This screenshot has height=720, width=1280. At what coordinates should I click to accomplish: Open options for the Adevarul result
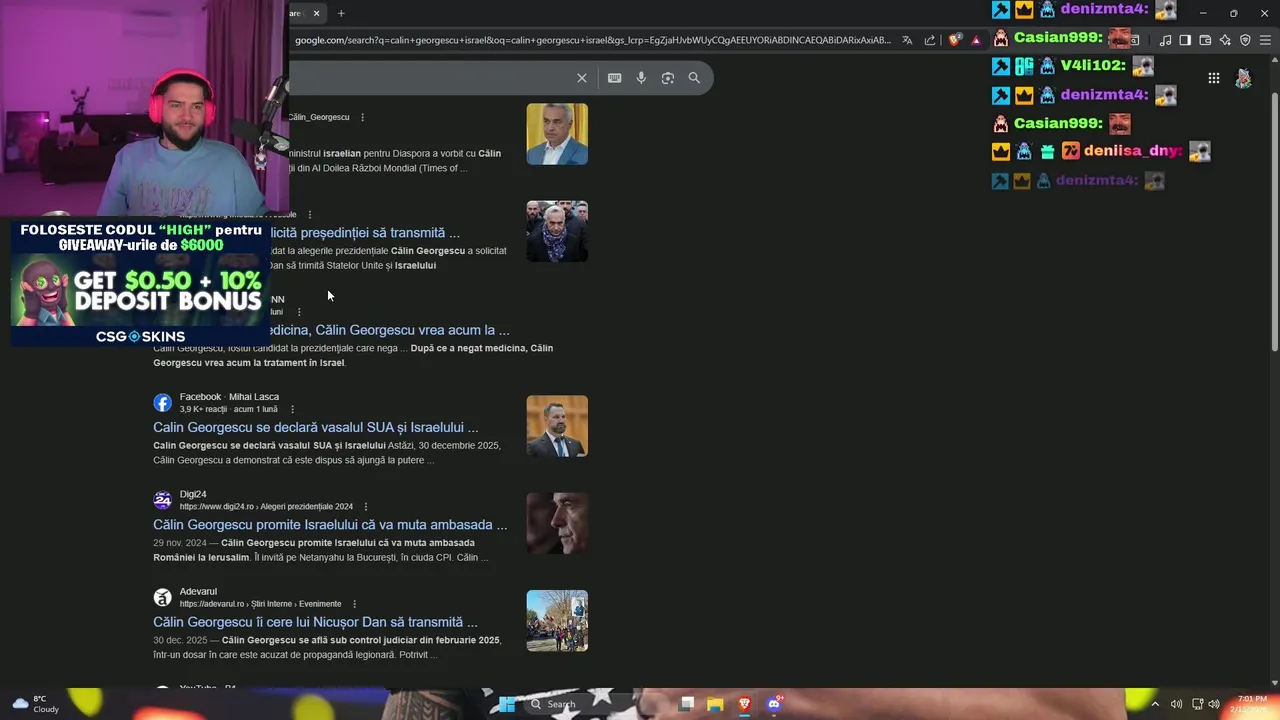coord(354,604)
